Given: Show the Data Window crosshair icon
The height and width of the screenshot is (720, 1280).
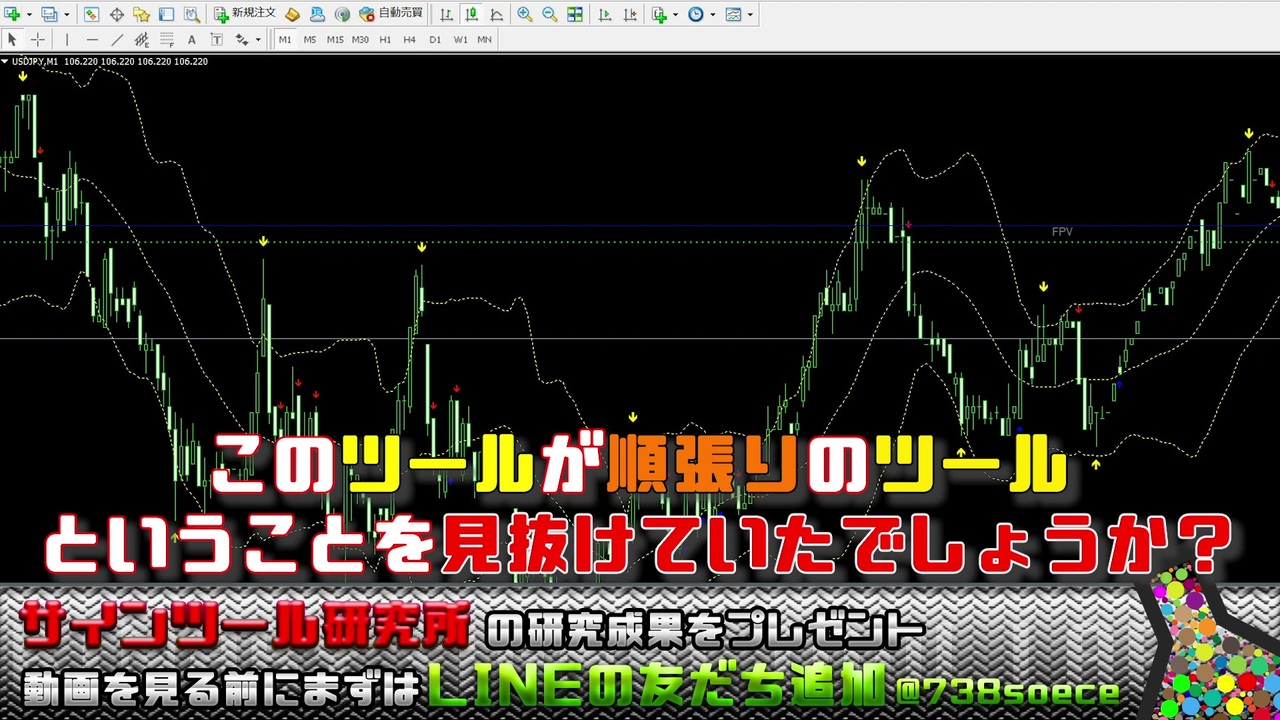Looking at the screenshot, I should click(x=116, y=14).
